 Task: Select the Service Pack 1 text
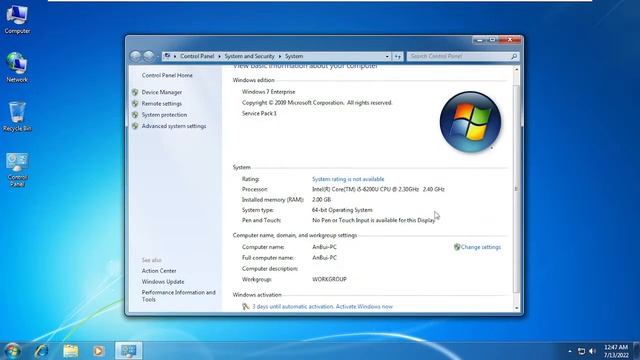pos(259,113)
